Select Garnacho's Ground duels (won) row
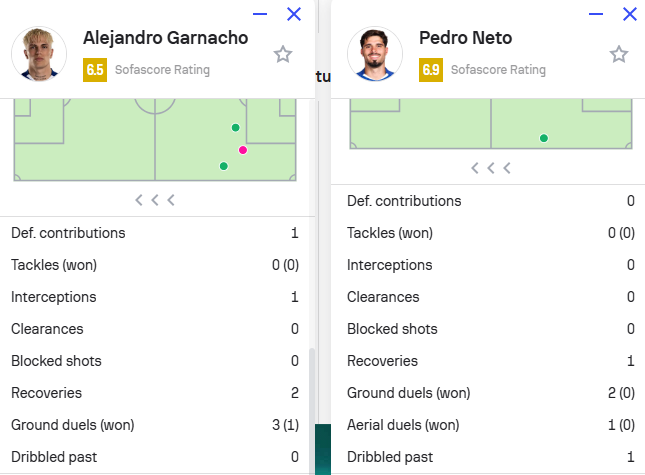 coord(155,425)
